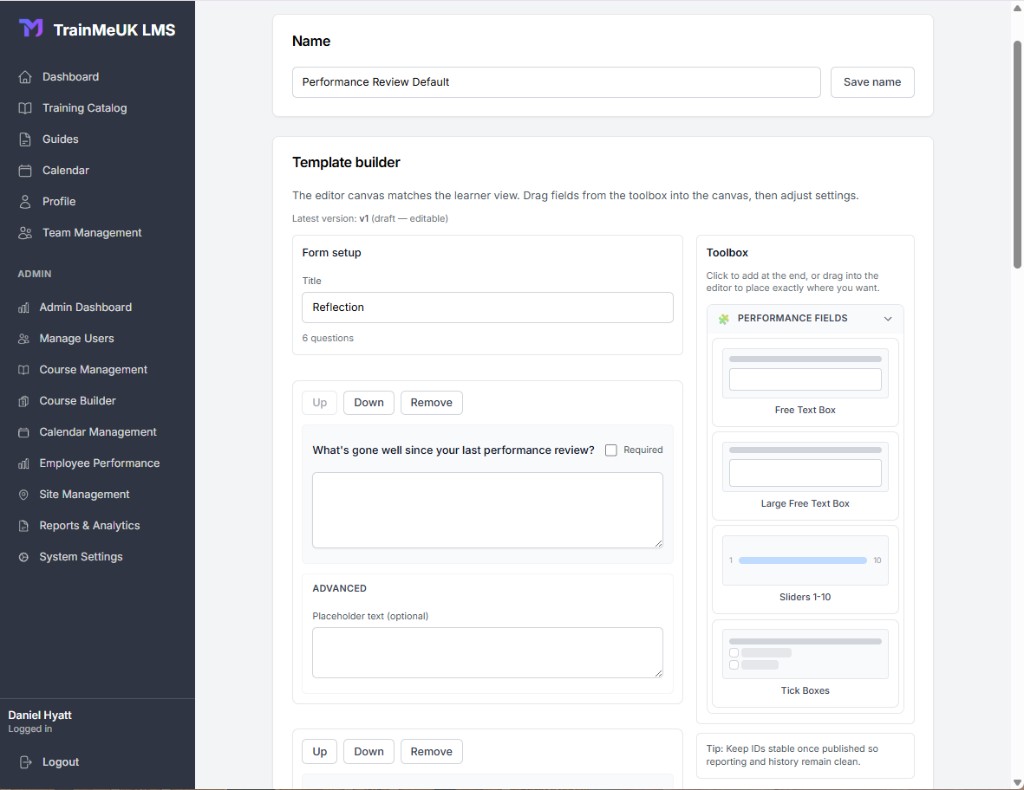Click the TrainMeUK LMS logo icon

pos(31,29)
